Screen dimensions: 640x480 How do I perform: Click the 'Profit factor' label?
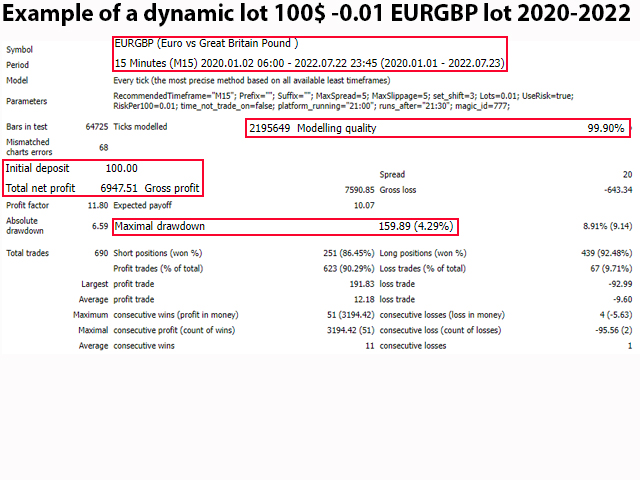[27, 205]
